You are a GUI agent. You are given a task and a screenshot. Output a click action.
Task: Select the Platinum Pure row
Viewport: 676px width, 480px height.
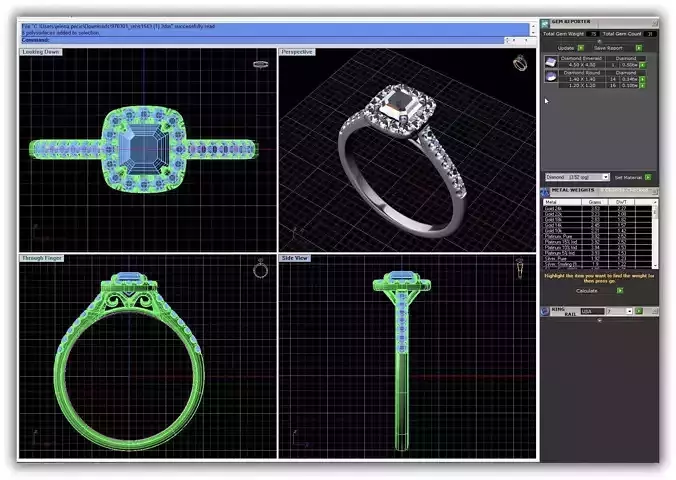coord(597,236)
